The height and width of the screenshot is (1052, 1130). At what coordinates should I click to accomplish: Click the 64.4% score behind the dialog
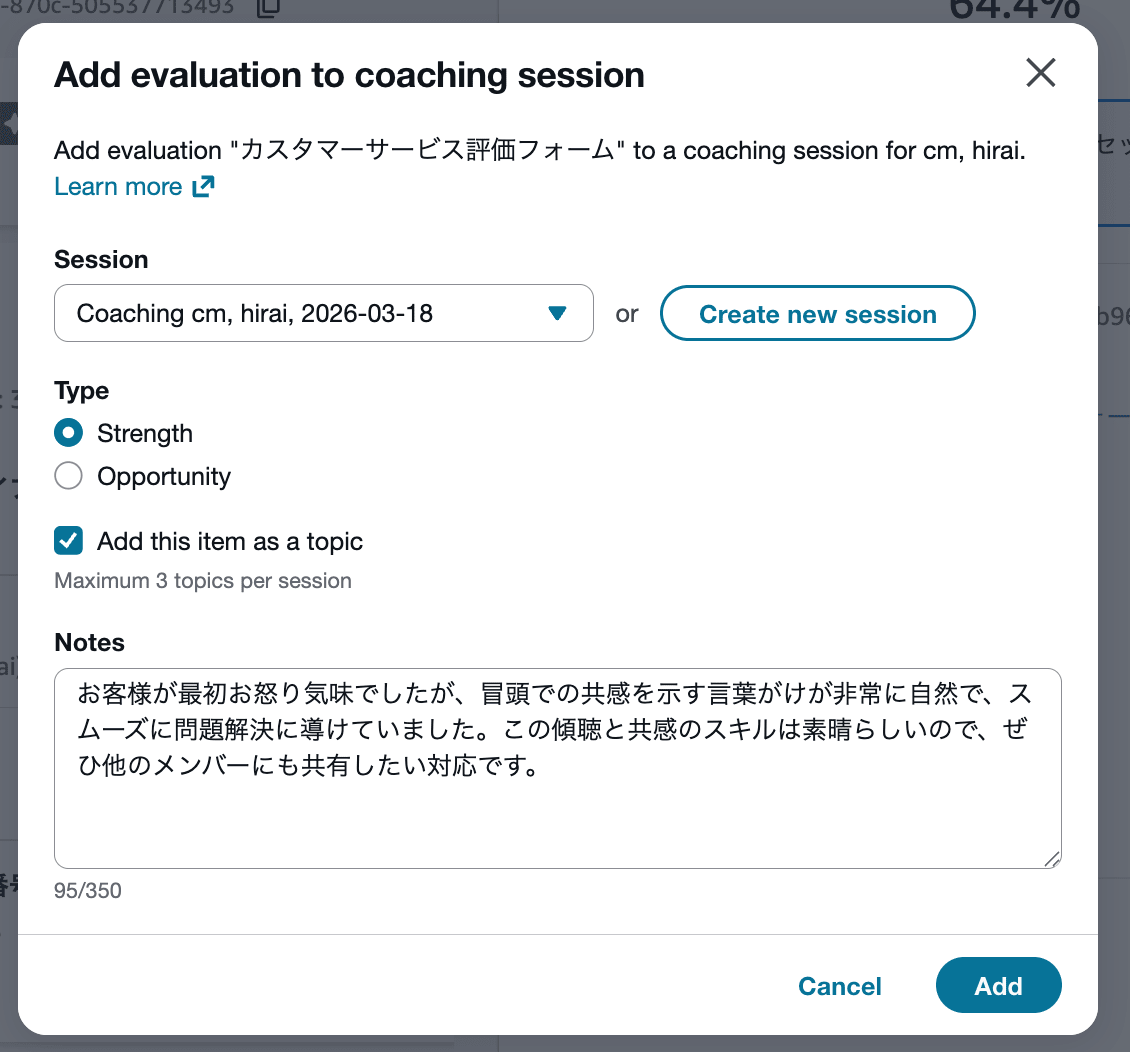[x=1013, y=10]
